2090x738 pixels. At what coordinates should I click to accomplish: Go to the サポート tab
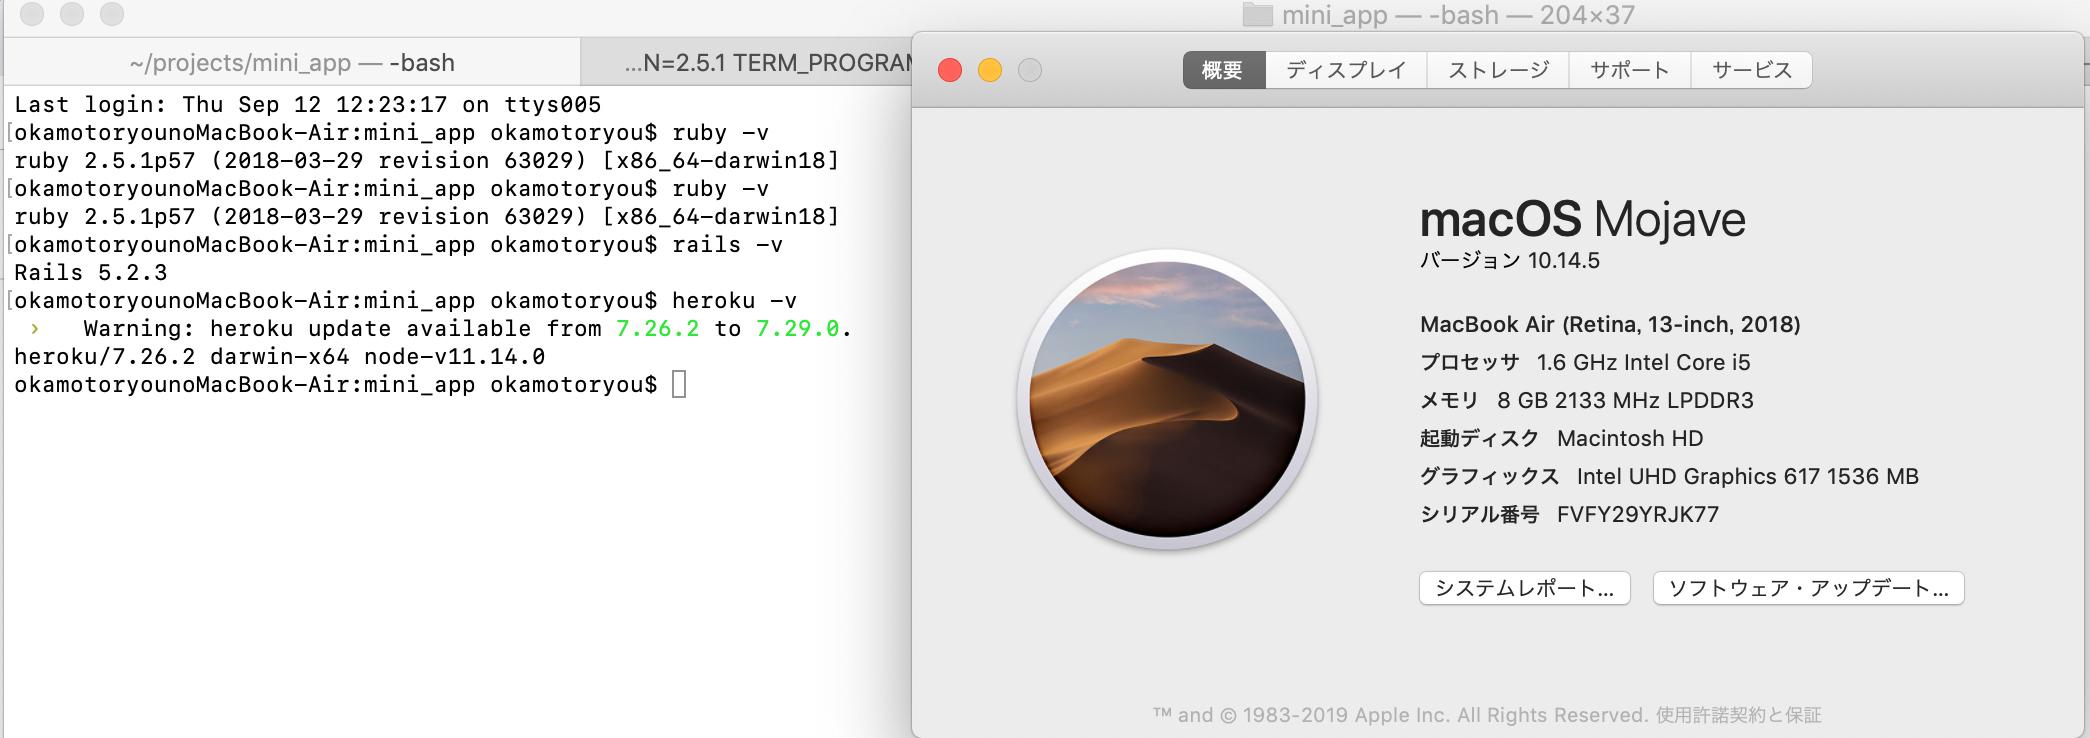point(1630,70)
